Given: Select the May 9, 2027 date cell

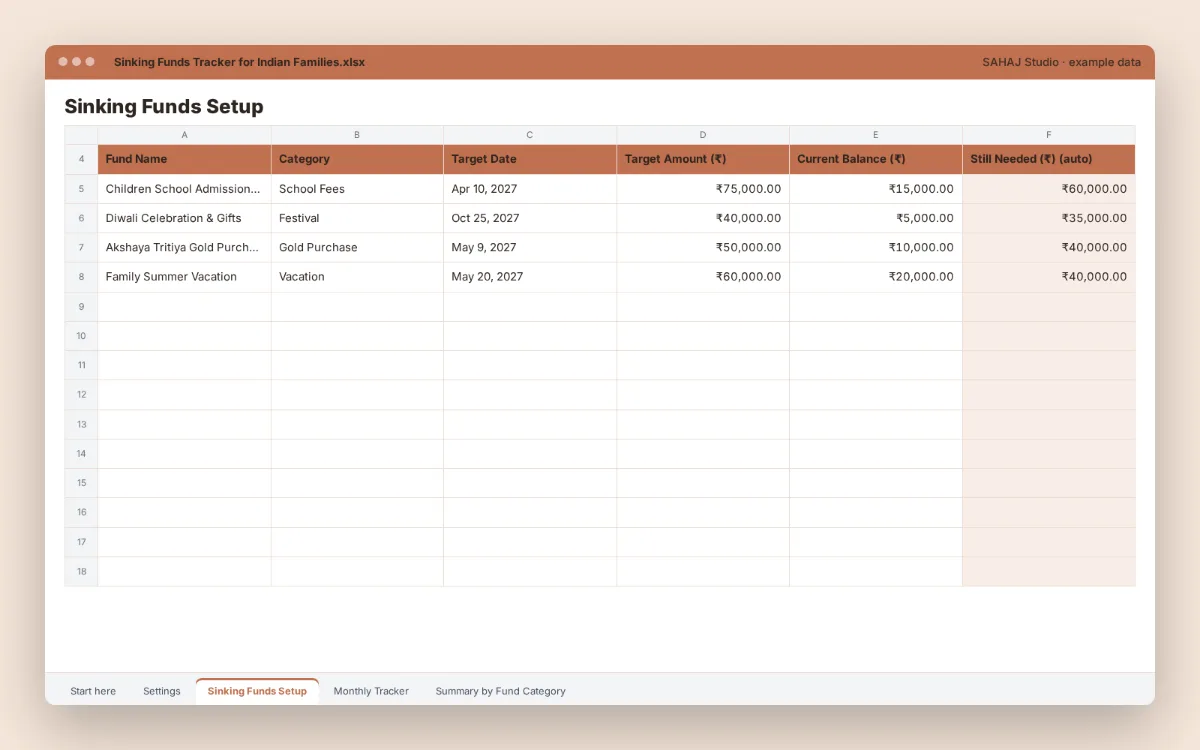Looking at the screenshot, I should 530,248.
